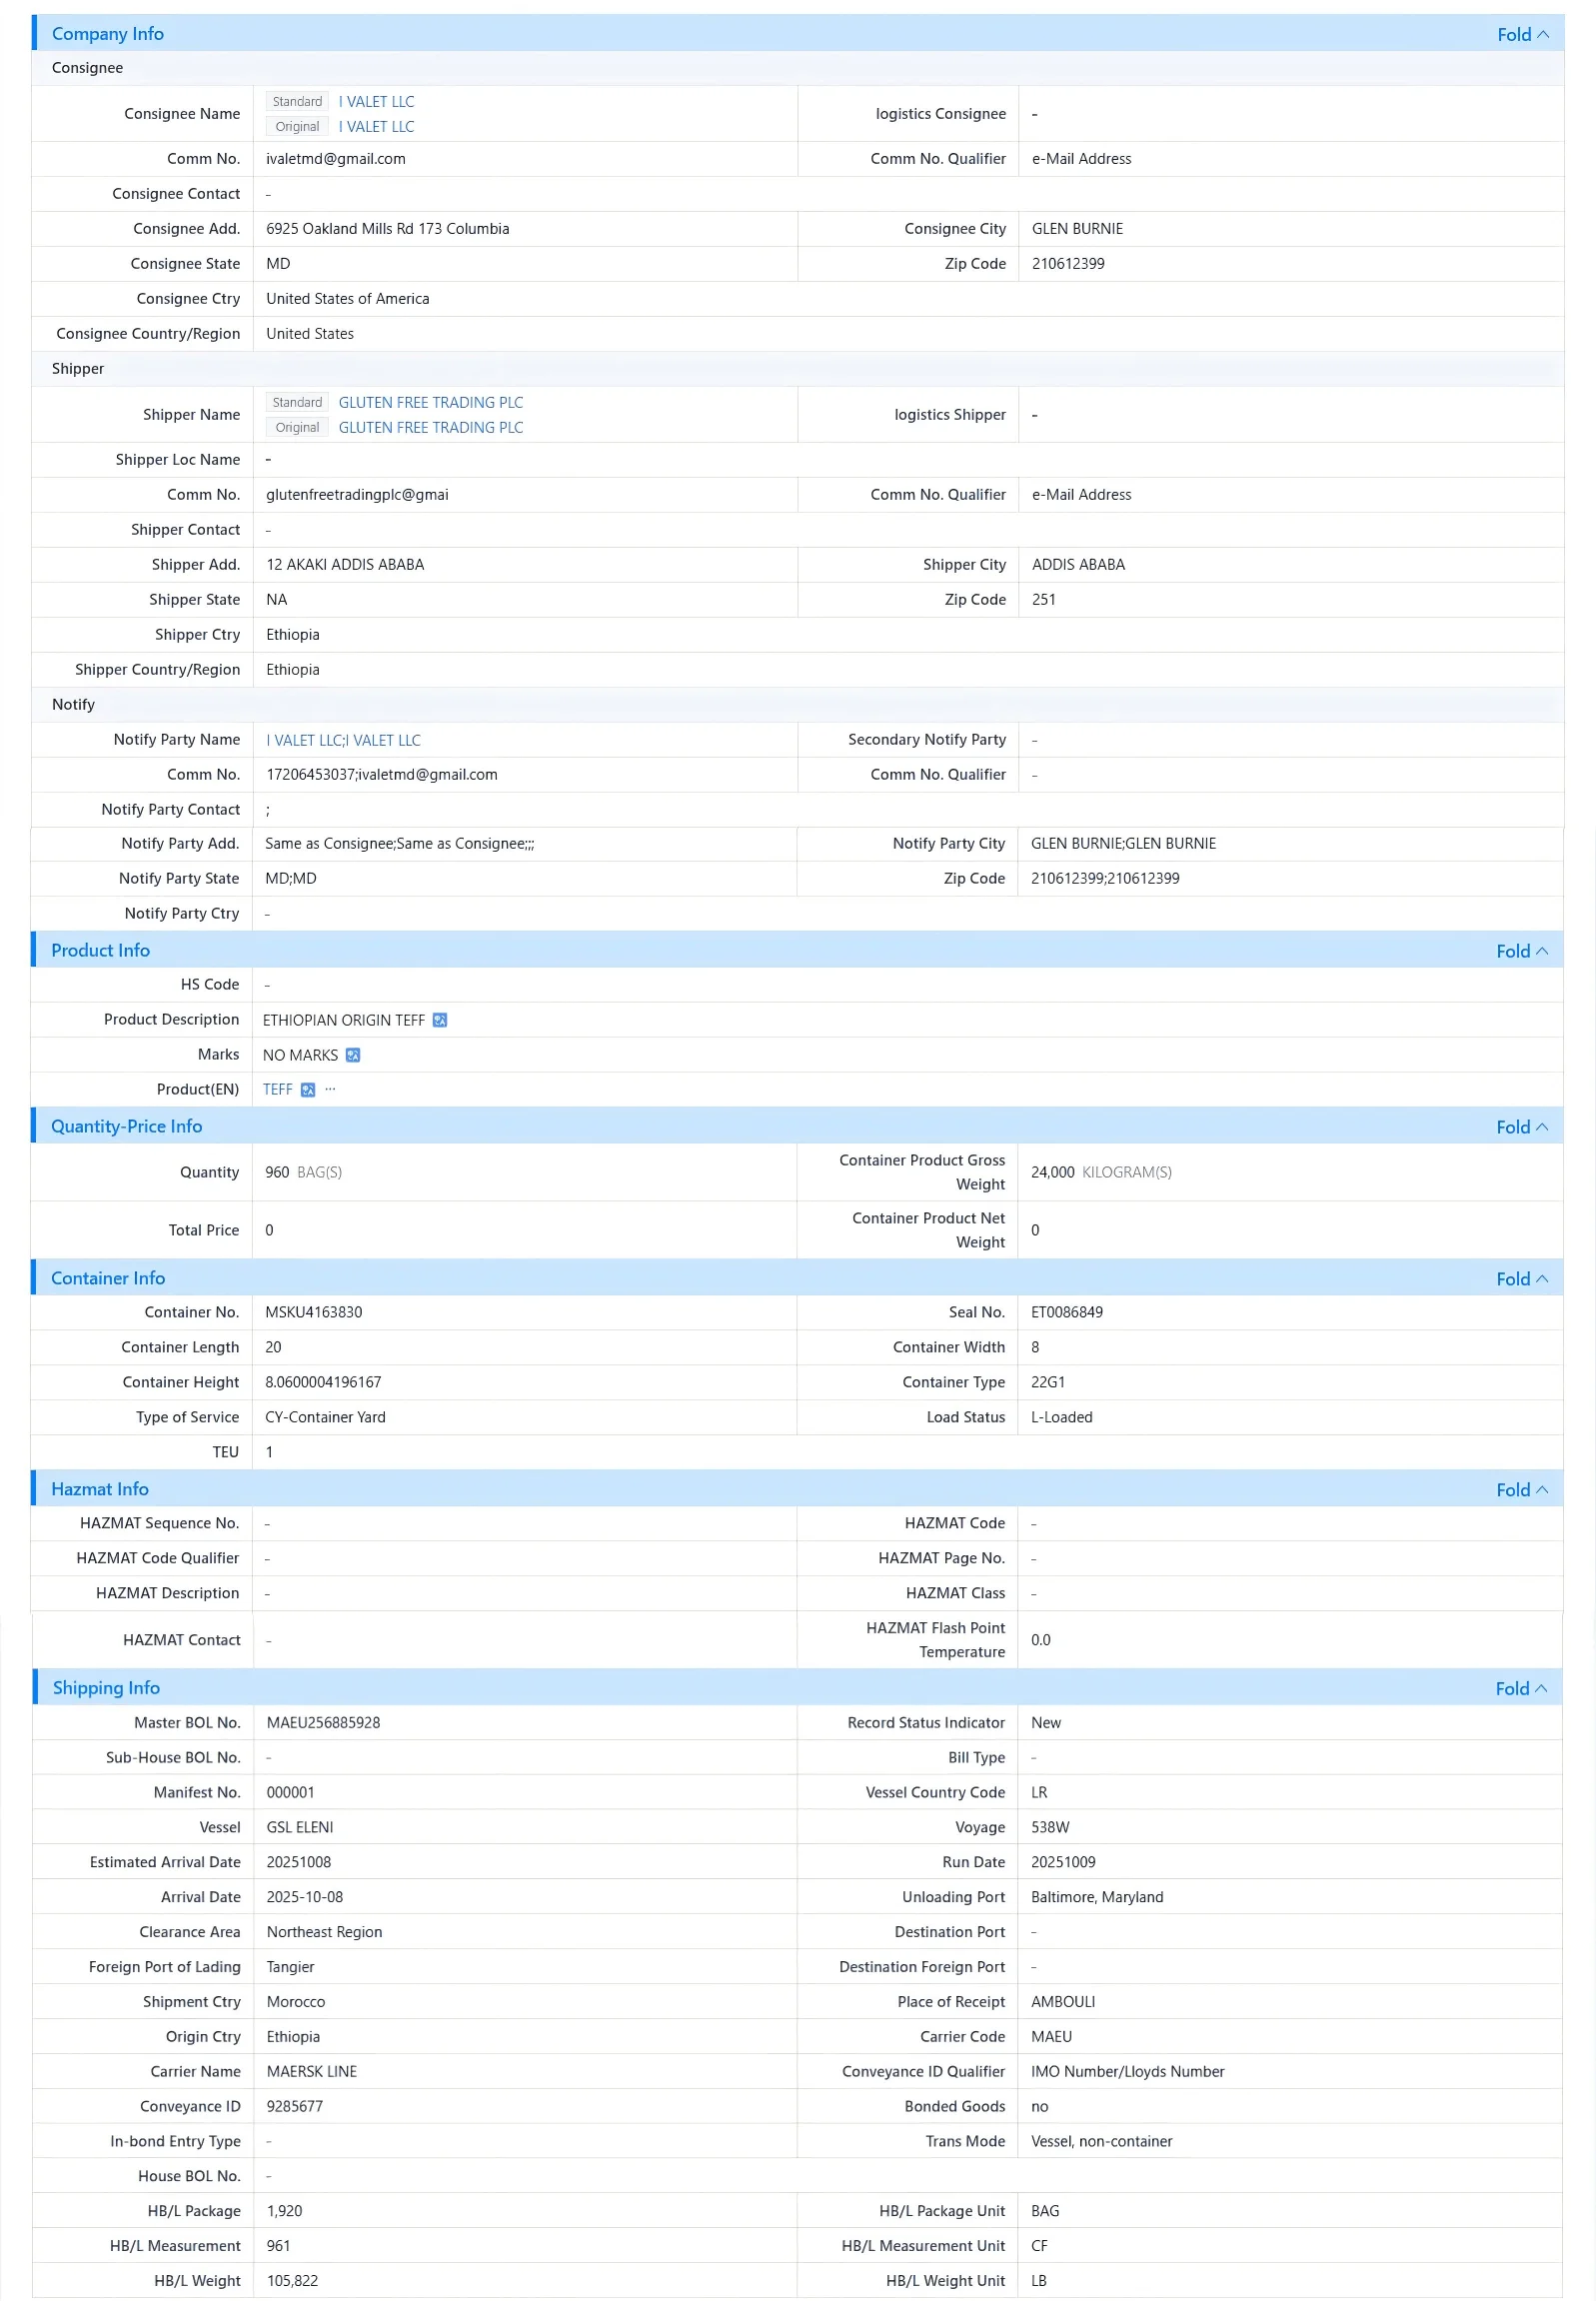
Task: Fold the Company Info section
Action: tap(1523, 34)
